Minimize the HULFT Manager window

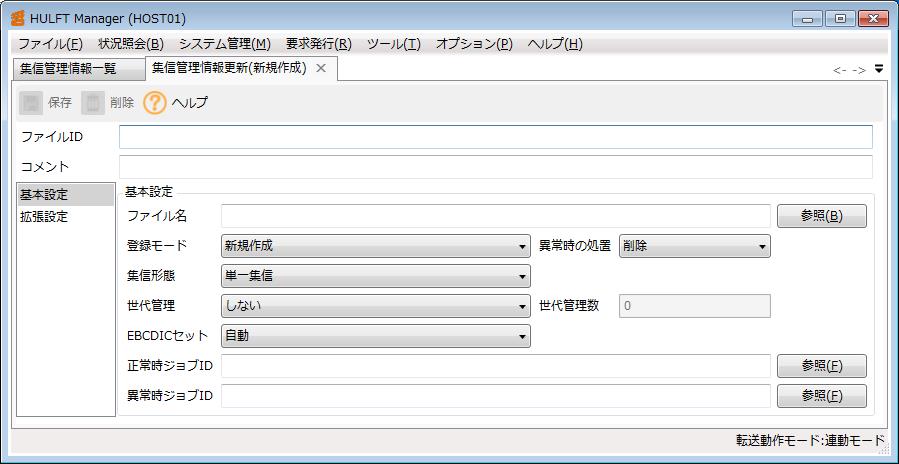click(x=808, y=19)
